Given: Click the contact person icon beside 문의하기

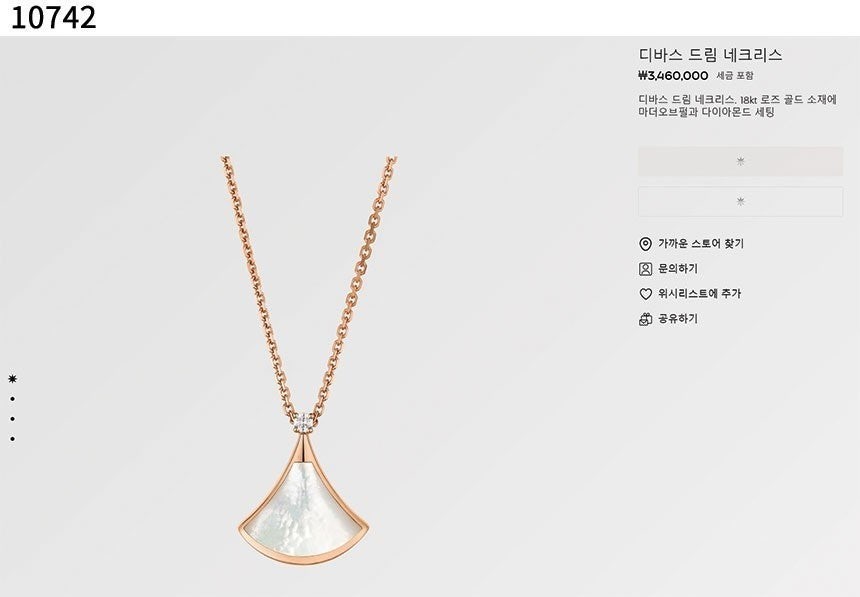Looking at the screenshot, I should (x=646, y=269).
